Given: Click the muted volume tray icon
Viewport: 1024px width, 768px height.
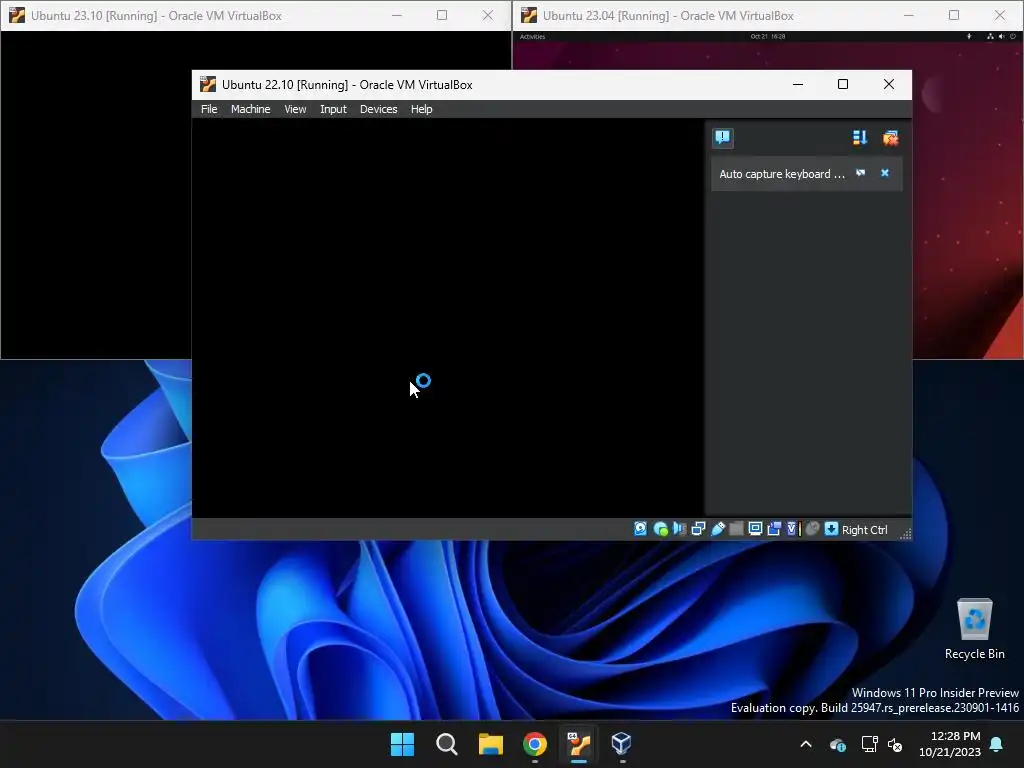Looking at the screenshot, I should [x=895, y=744].
